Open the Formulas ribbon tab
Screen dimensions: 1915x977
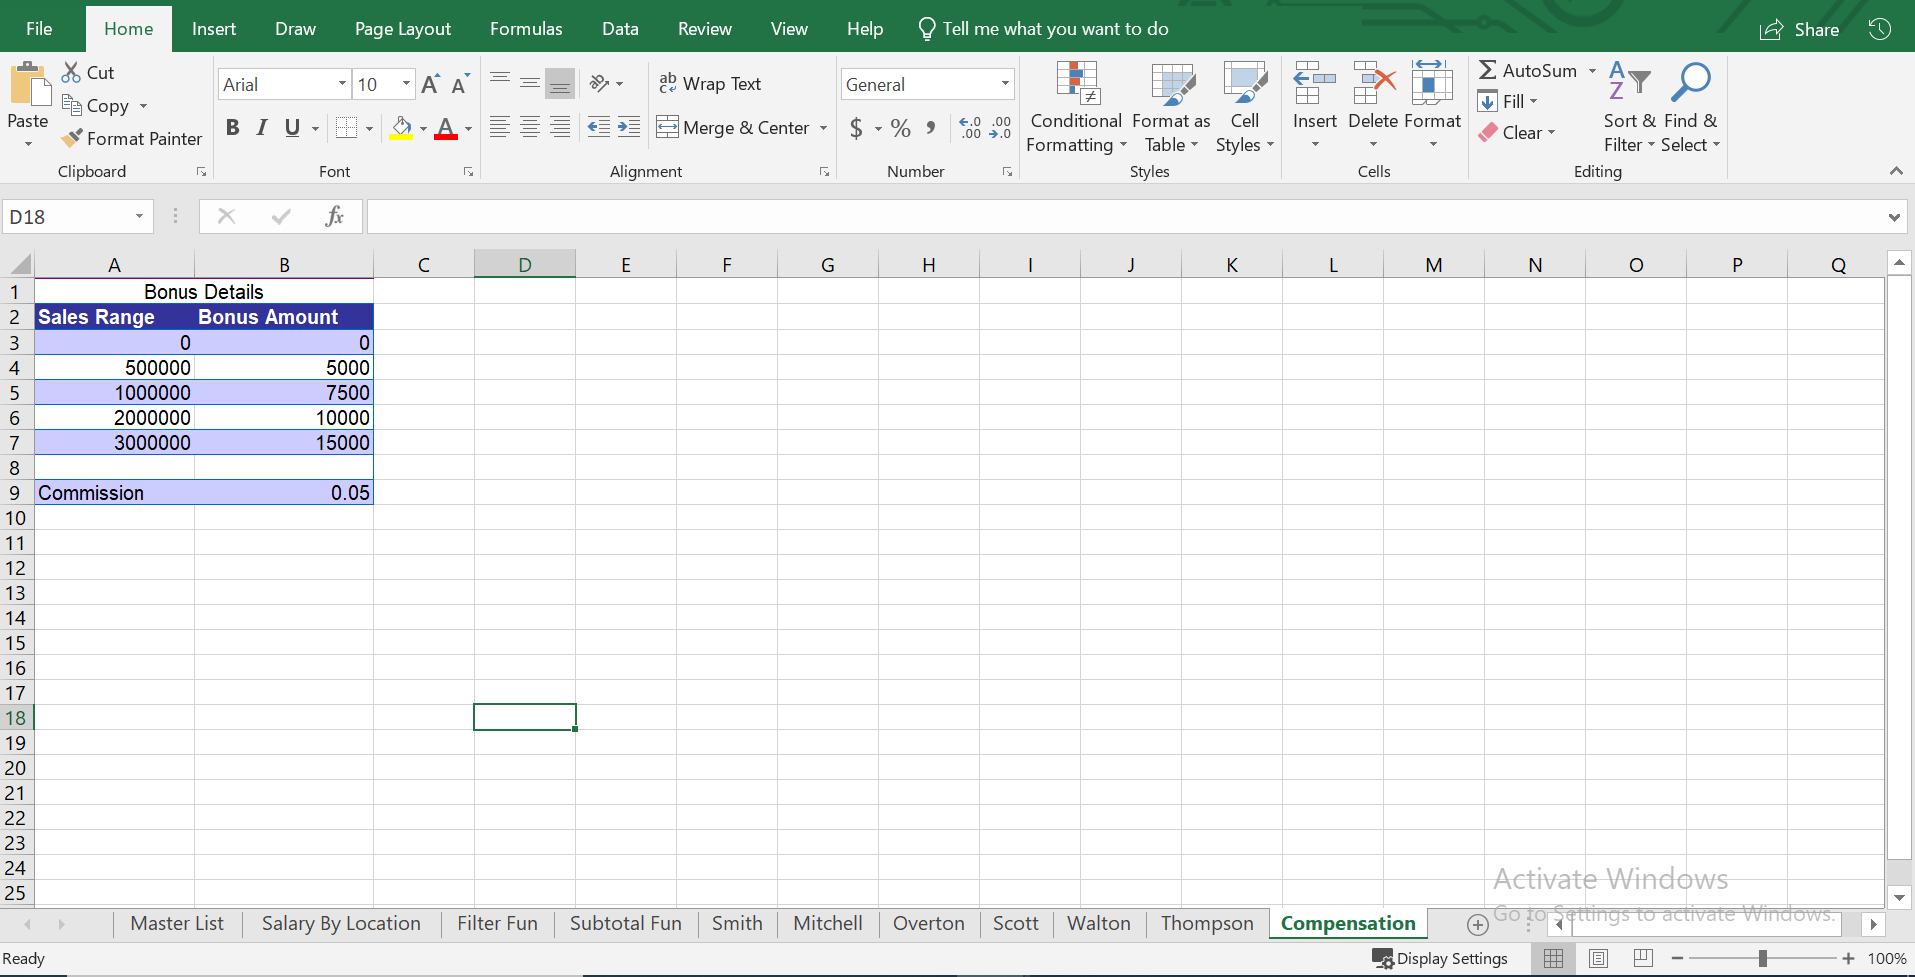coord(526,29)
